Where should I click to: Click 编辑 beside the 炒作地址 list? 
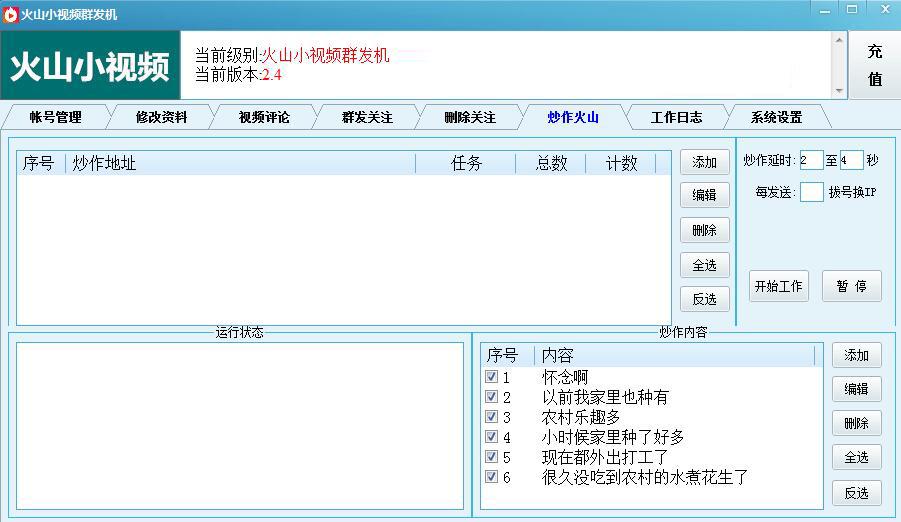704,195
